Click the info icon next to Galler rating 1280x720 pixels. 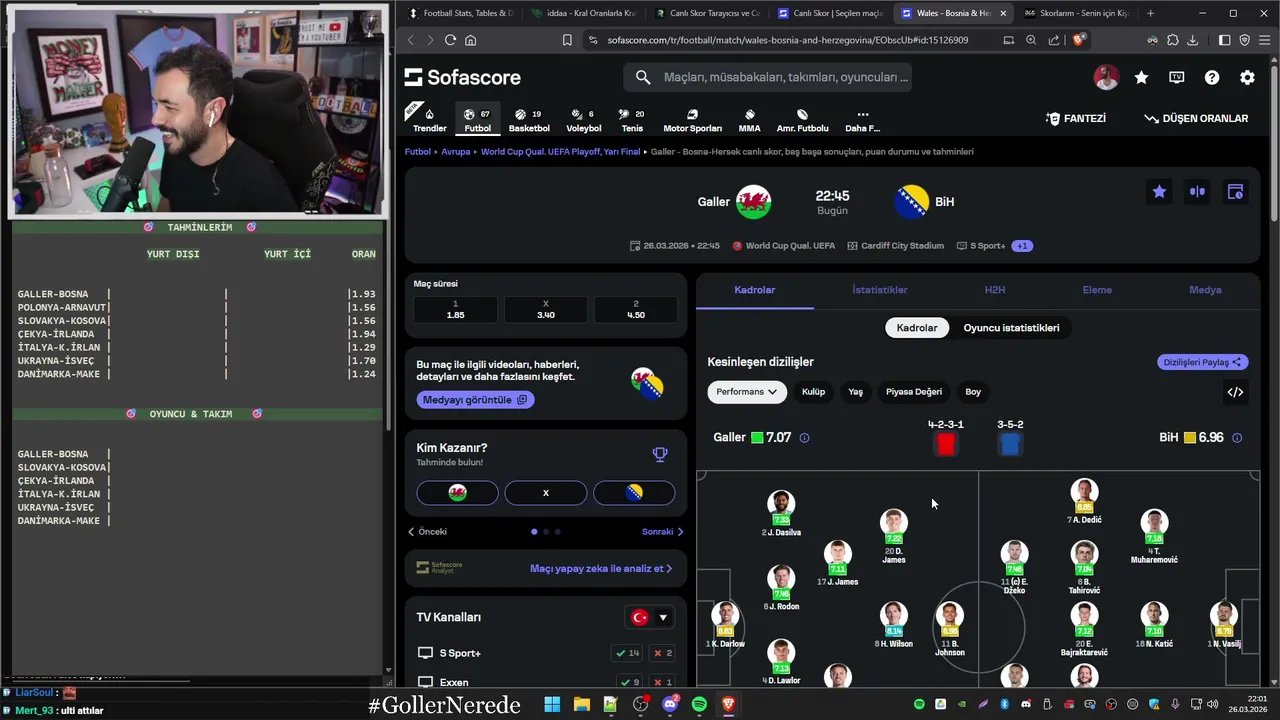coord(804,438)
